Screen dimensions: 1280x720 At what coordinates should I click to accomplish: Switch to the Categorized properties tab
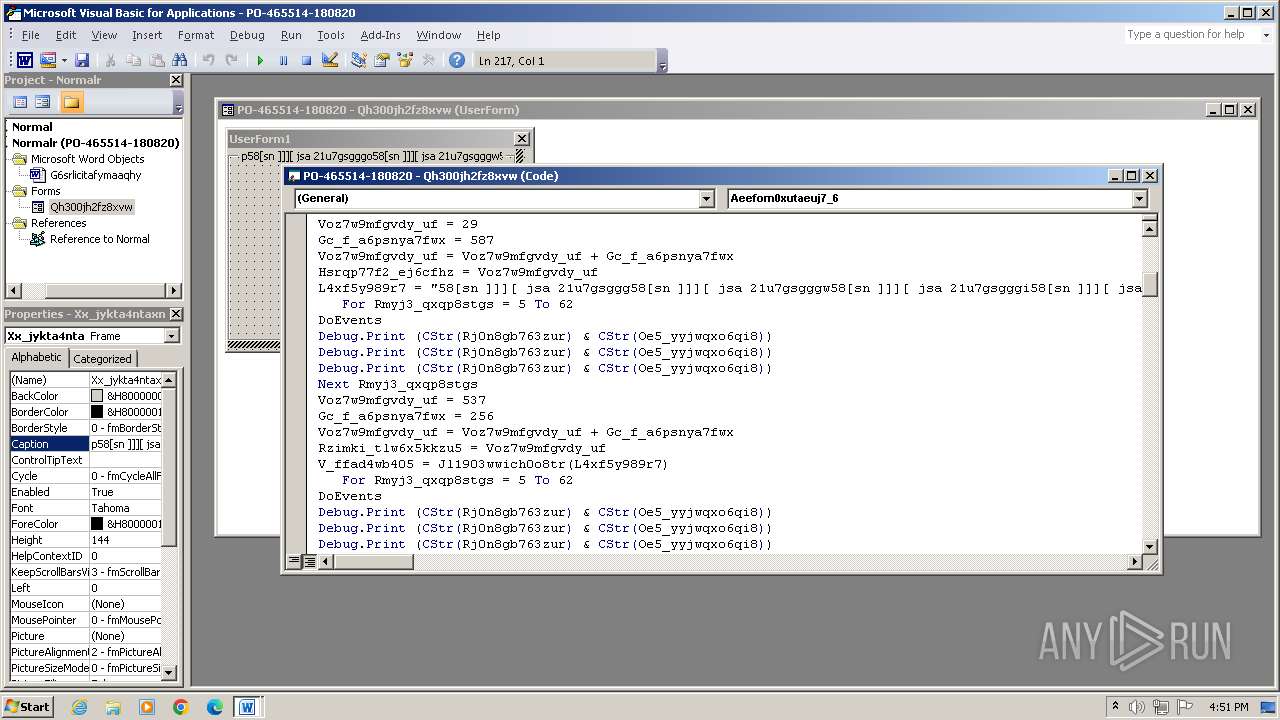pyautogui.click(x=102, y=359)
